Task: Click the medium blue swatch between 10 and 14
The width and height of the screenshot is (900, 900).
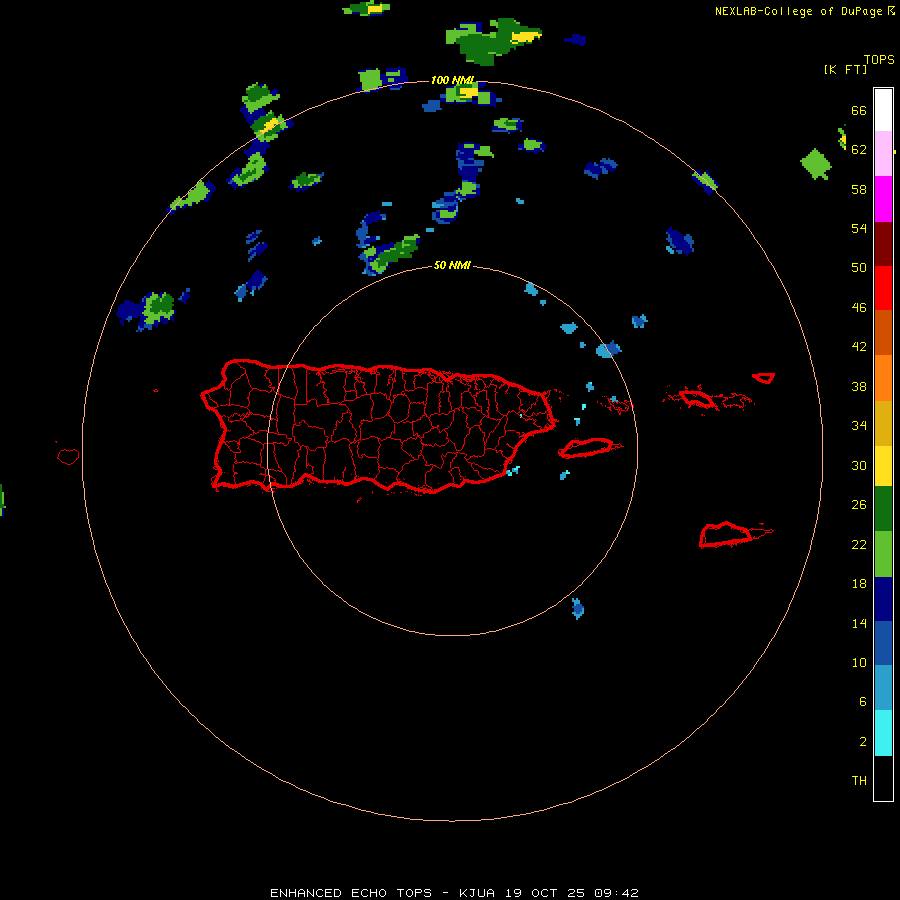Action: 883,643
